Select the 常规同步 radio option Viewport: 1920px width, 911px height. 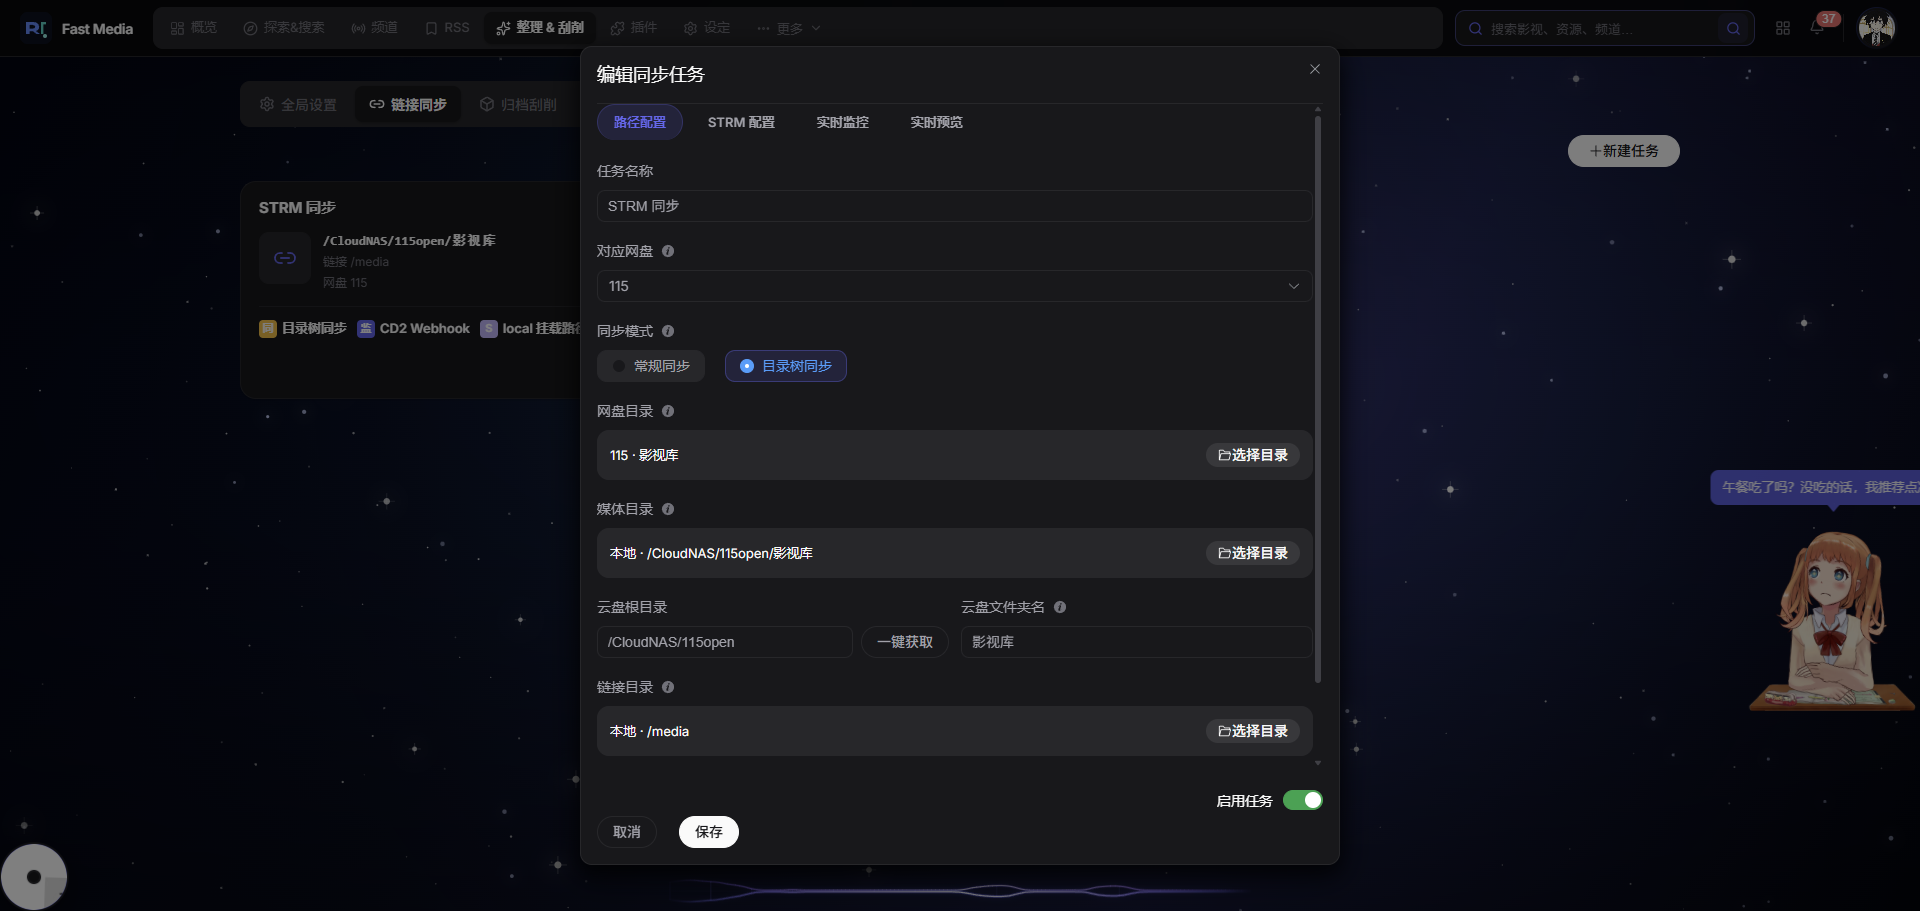click(x=651, y=366)
